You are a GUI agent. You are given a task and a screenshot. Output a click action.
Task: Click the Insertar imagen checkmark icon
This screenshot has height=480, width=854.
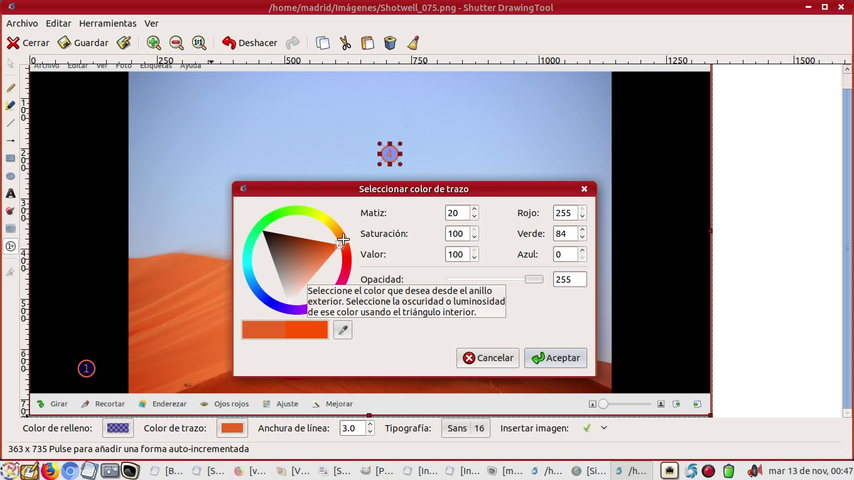point(587,428)
